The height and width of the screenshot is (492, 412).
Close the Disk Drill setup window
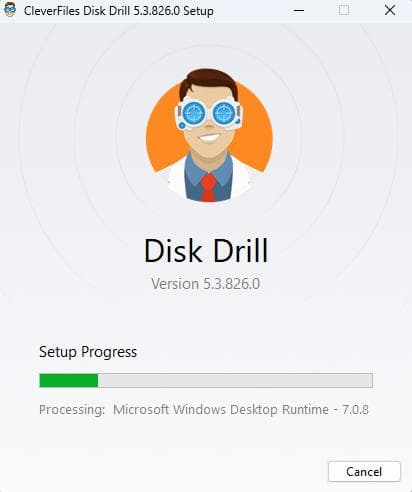coord(390,10)
